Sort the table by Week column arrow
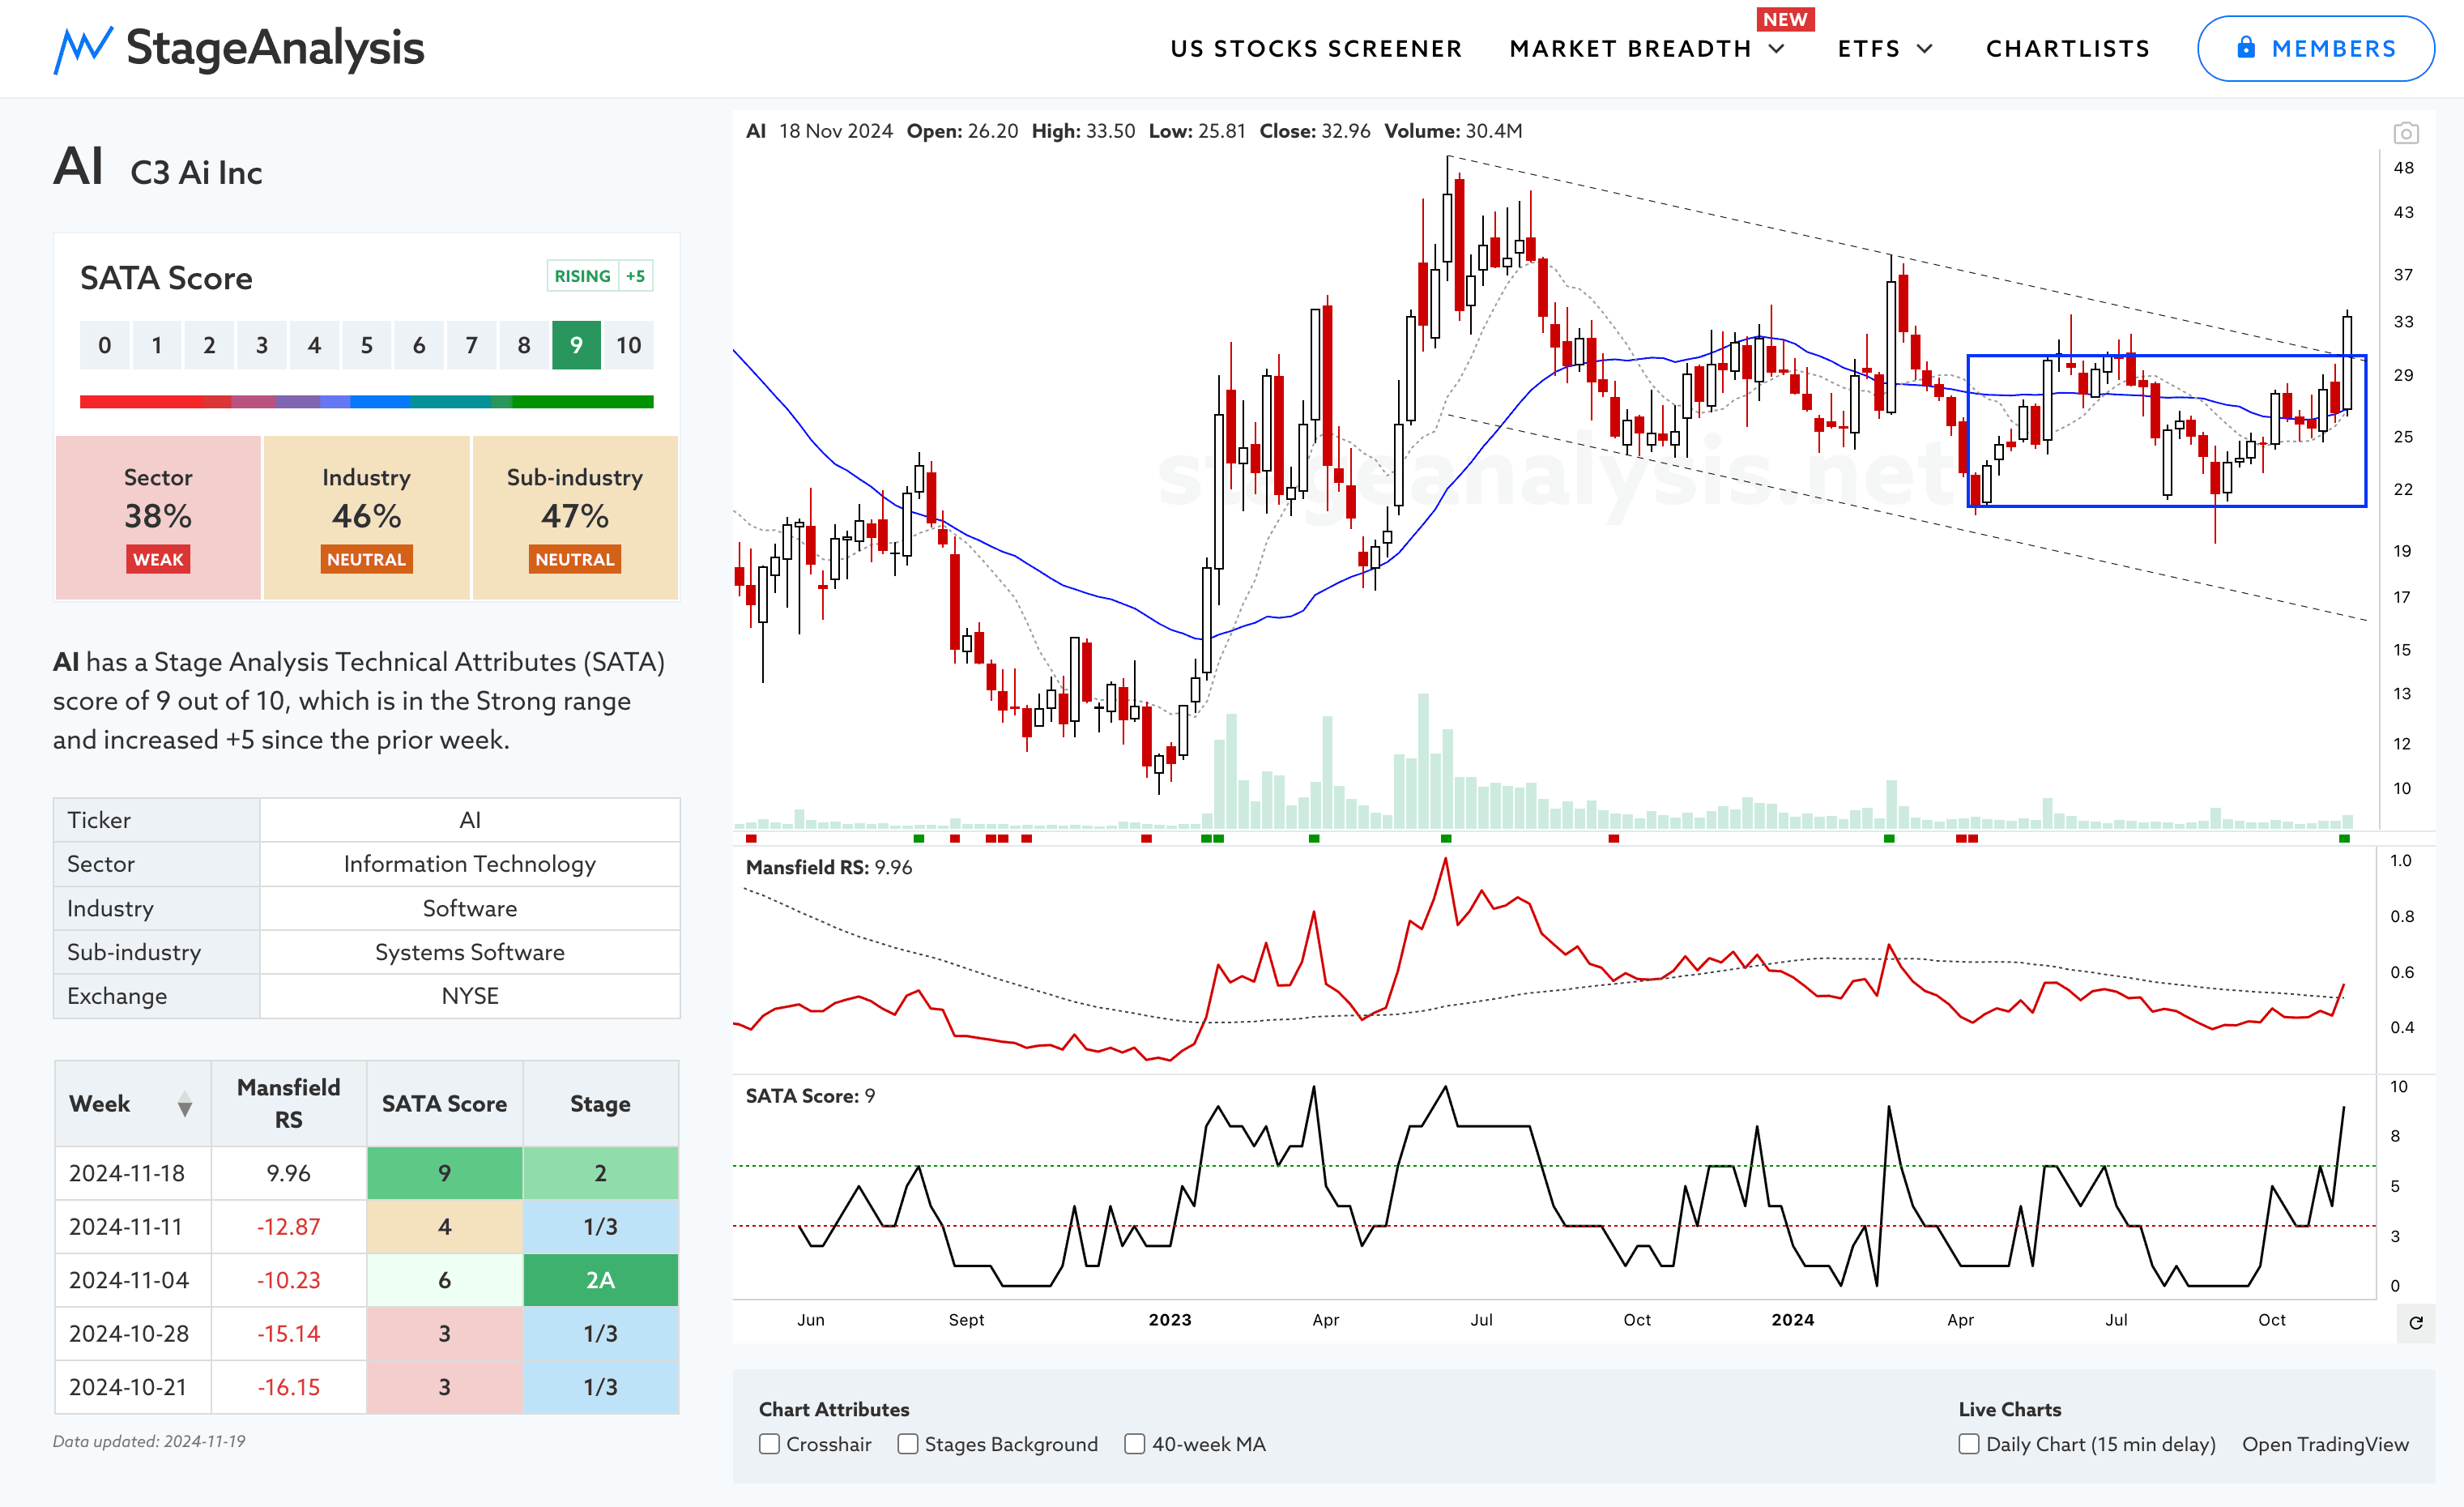This screenshot has height=1507, width=2464. point(185,1104)
